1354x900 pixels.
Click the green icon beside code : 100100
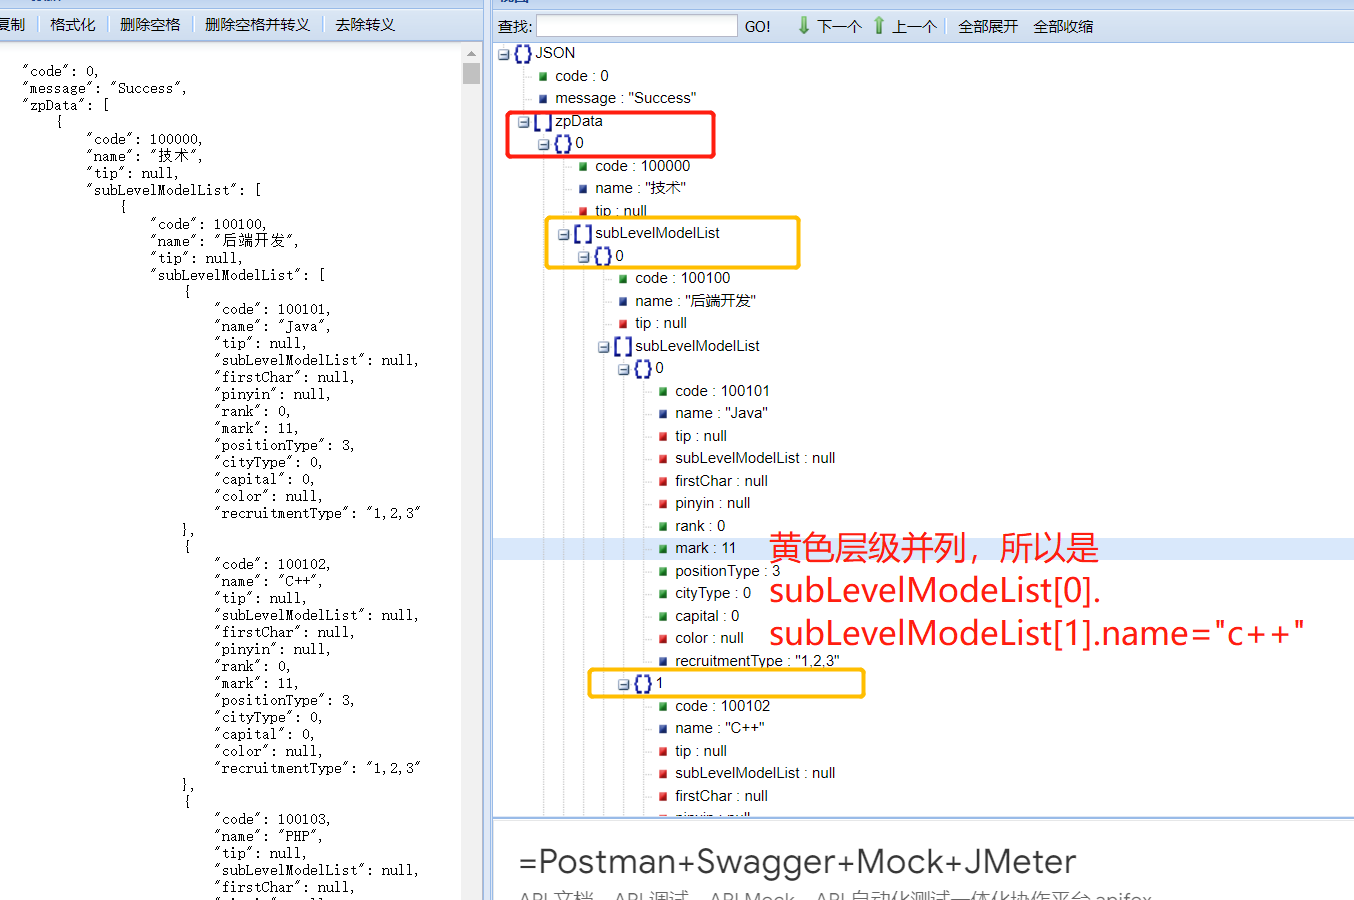pos(623,279)
